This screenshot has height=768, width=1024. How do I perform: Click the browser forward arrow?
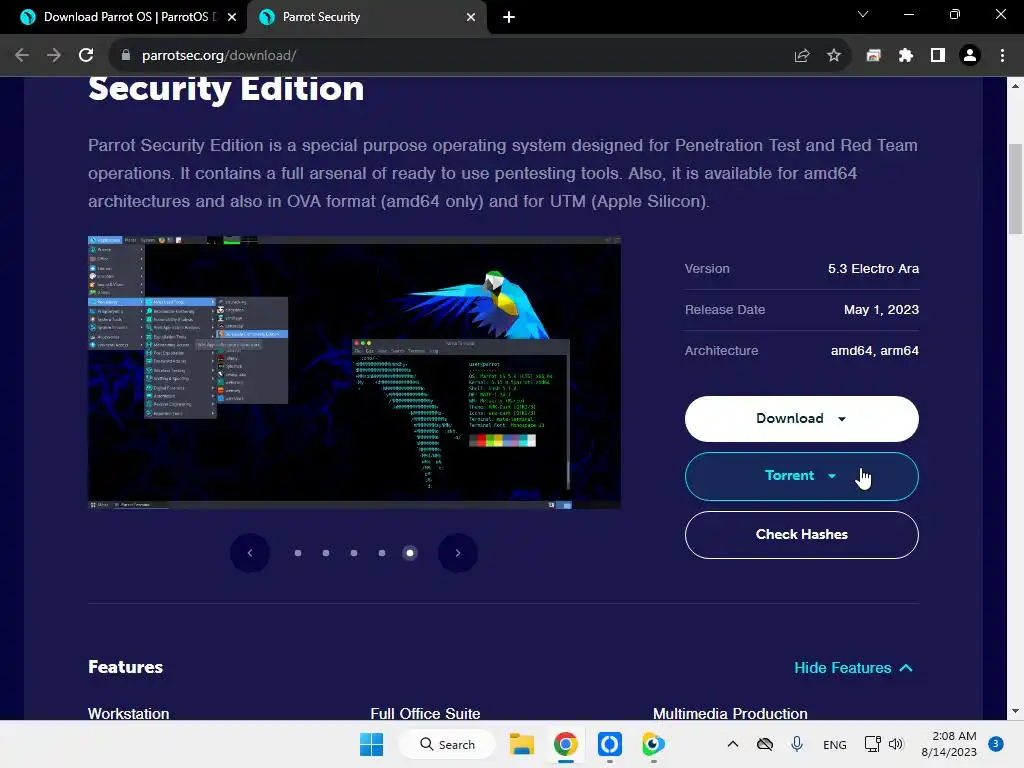(54, 56)
